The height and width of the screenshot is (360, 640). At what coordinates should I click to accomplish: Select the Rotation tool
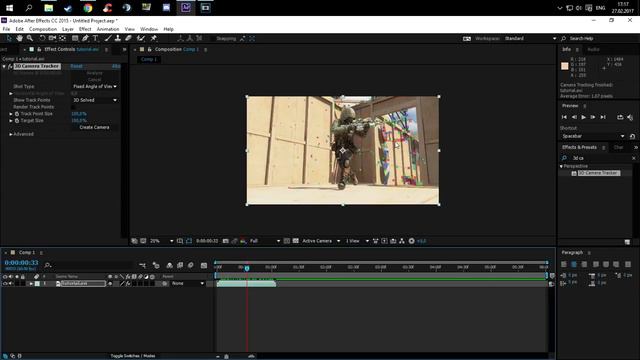(x=42, y=38)
